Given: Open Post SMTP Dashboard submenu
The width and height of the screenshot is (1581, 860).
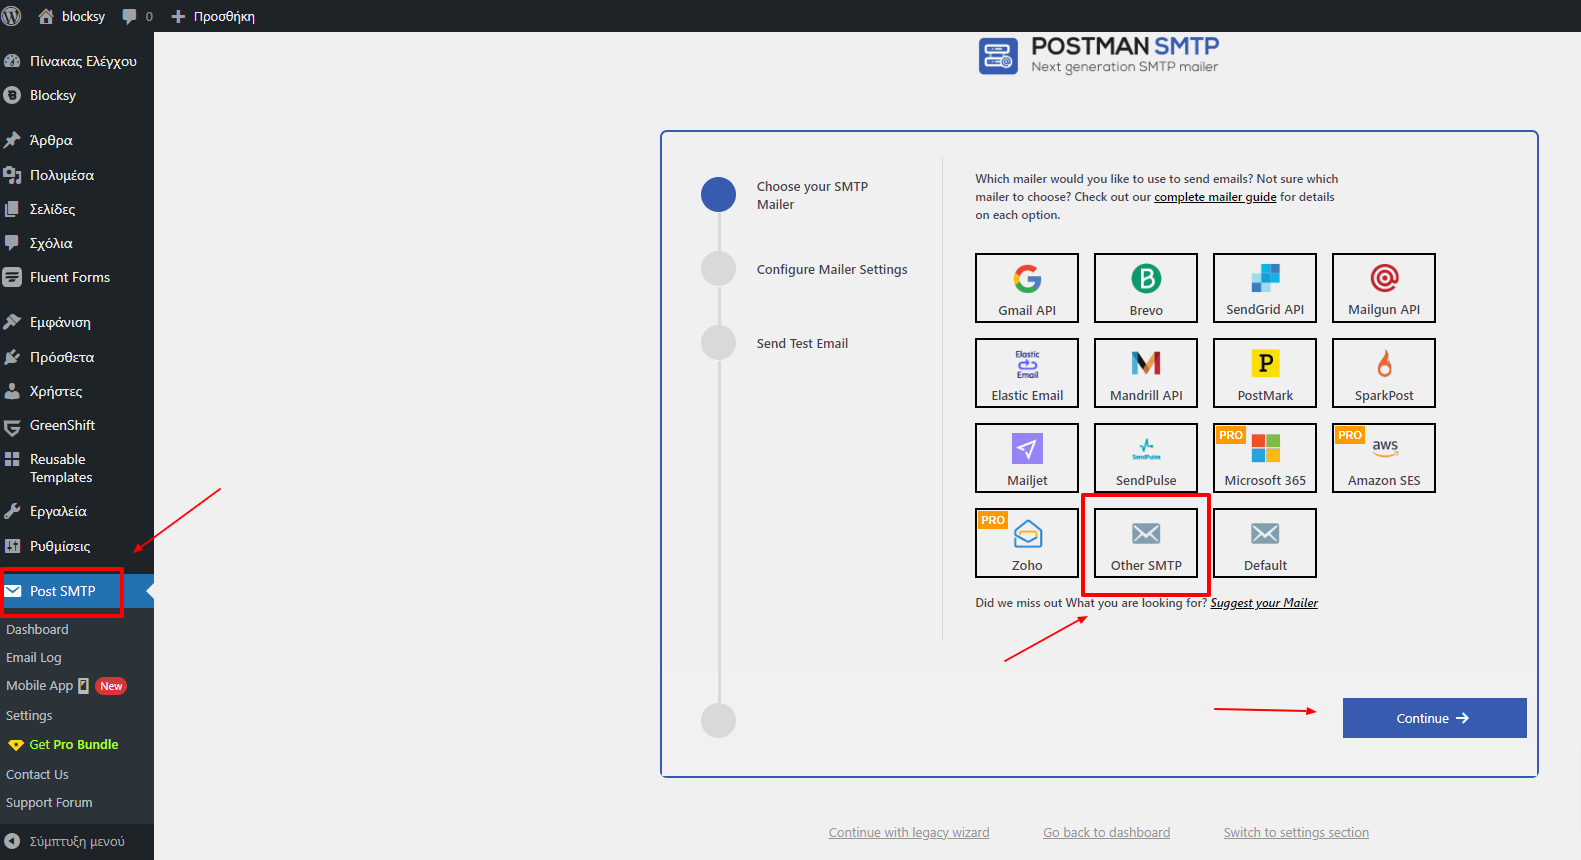Looking at the screenshot, I should point(37,629).
